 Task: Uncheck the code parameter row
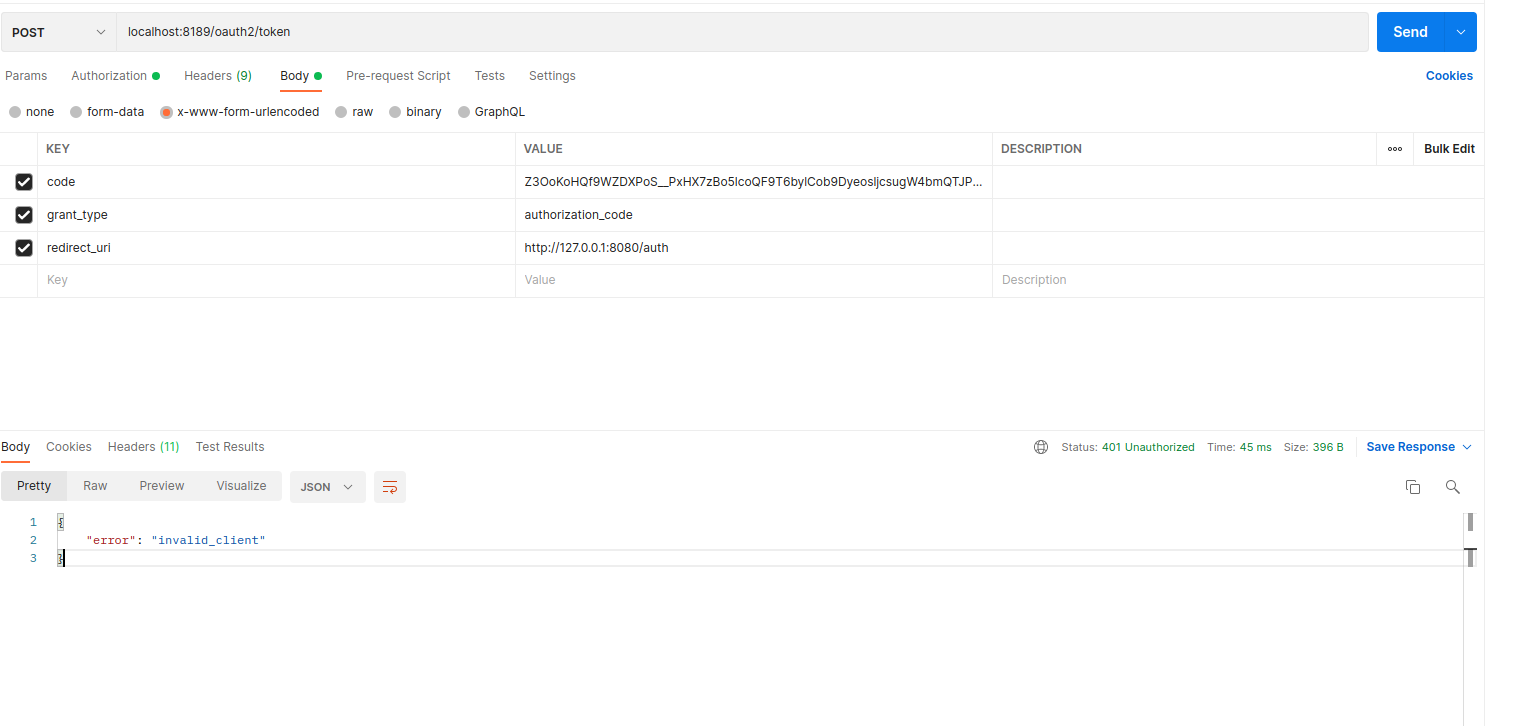[x=24, y=181]
